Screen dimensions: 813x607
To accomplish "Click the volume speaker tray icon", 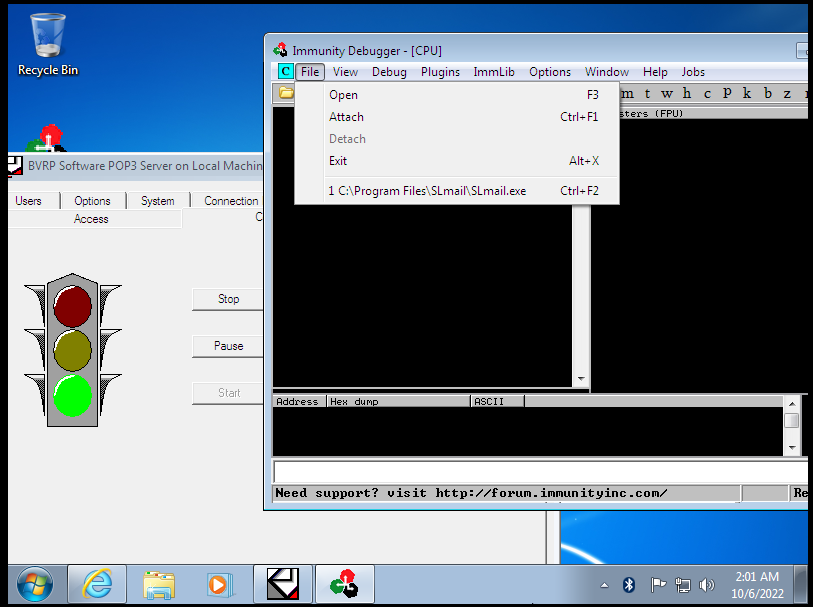I will [706, 585].
